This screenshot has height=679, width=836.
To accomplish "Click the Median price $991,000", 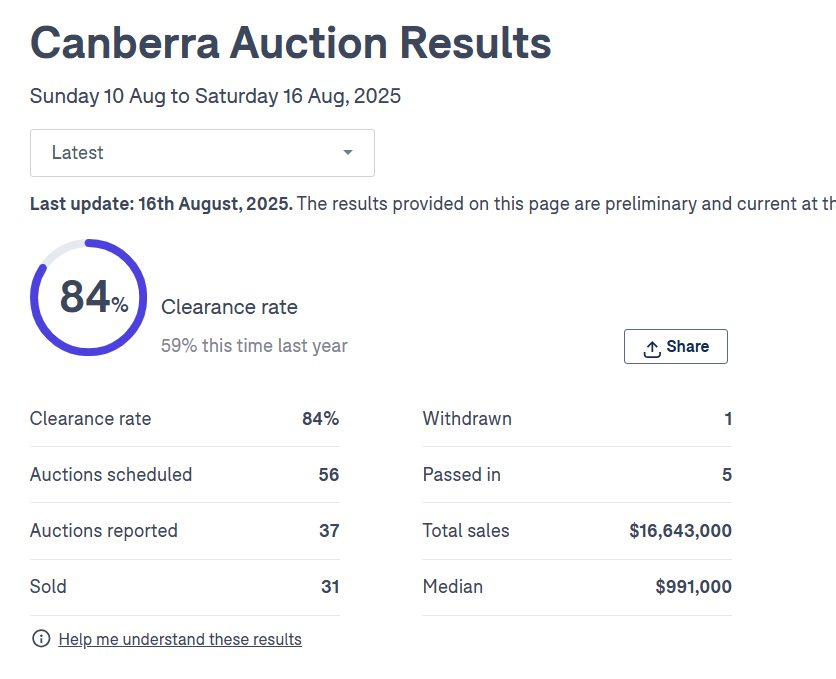I will 693,587.
